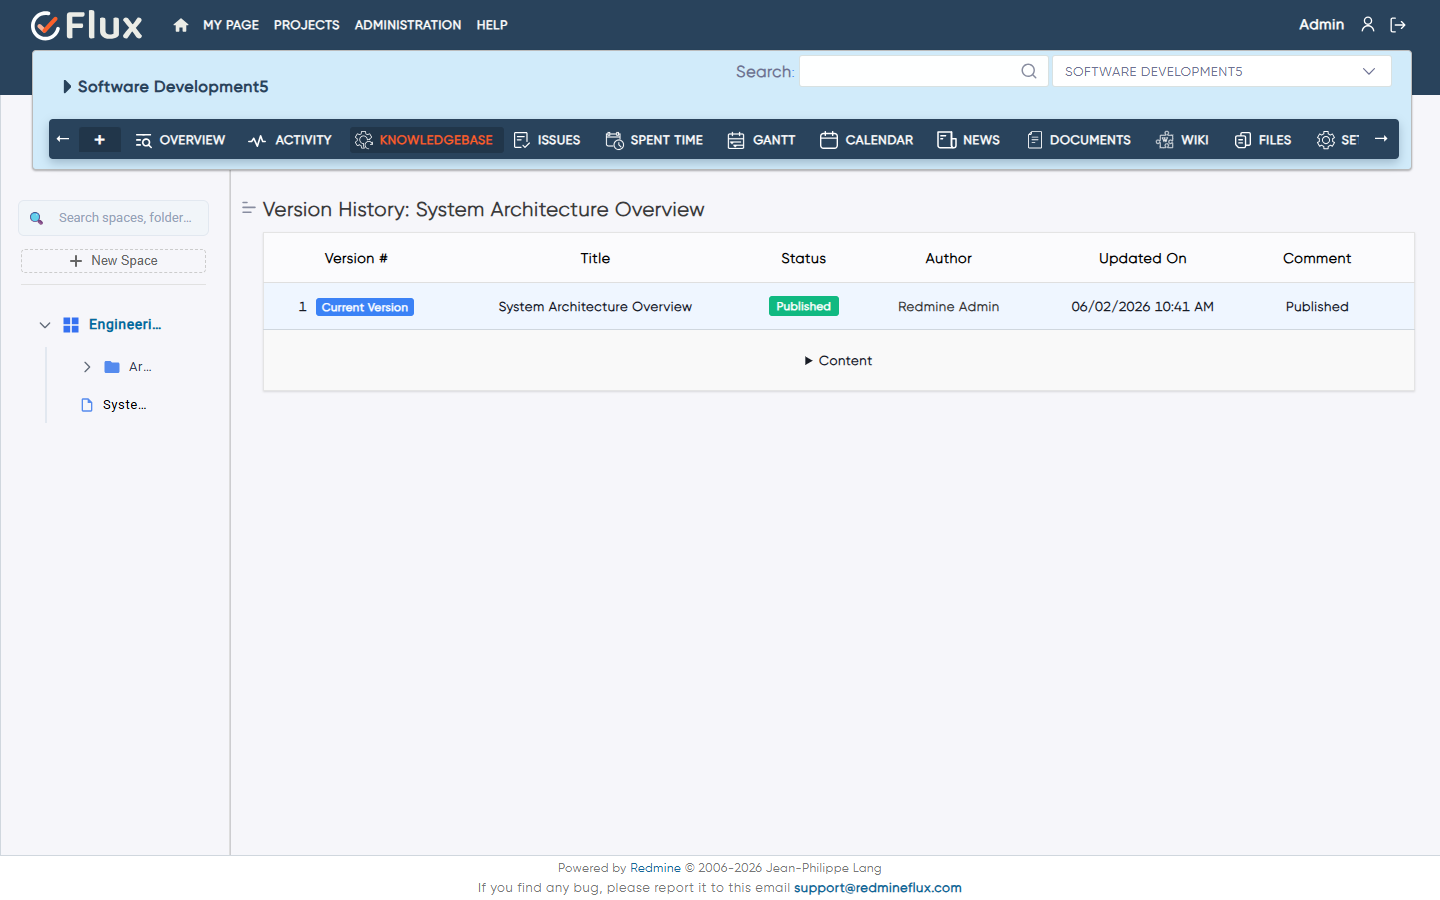Open the support@redmineflux.com email link
The width and height of the screenshot is (1440, 900).
click(878, 888)
